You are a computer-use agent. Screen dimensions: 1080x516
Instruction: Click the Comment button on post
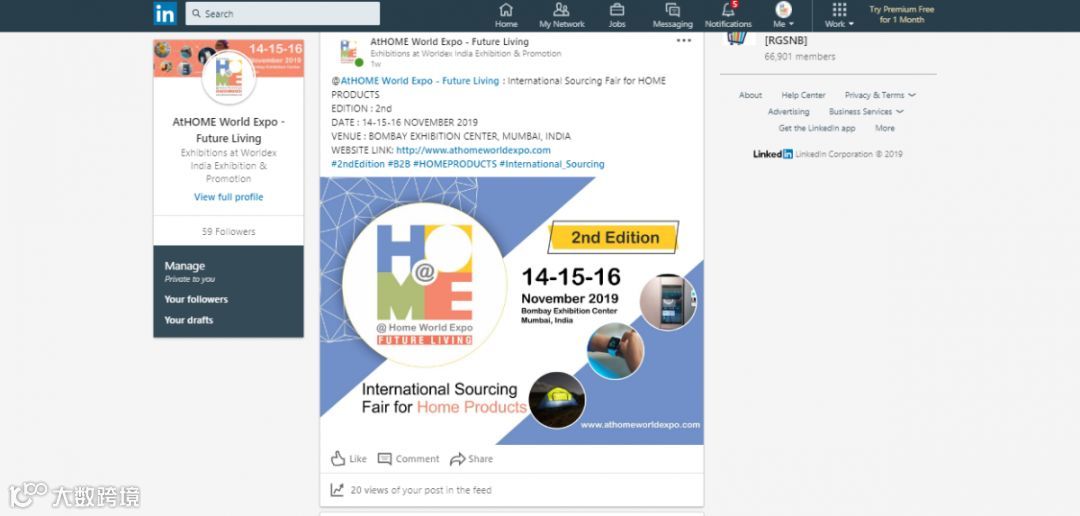pyautogui.click(x=408, y=459)
